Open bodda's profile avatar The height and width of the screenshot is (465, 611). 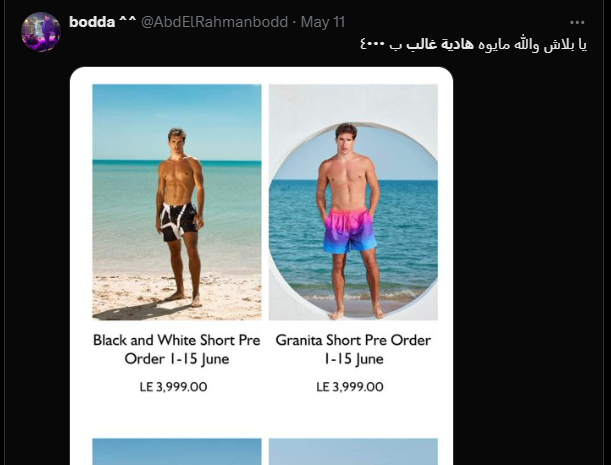[x=41, y=31]
